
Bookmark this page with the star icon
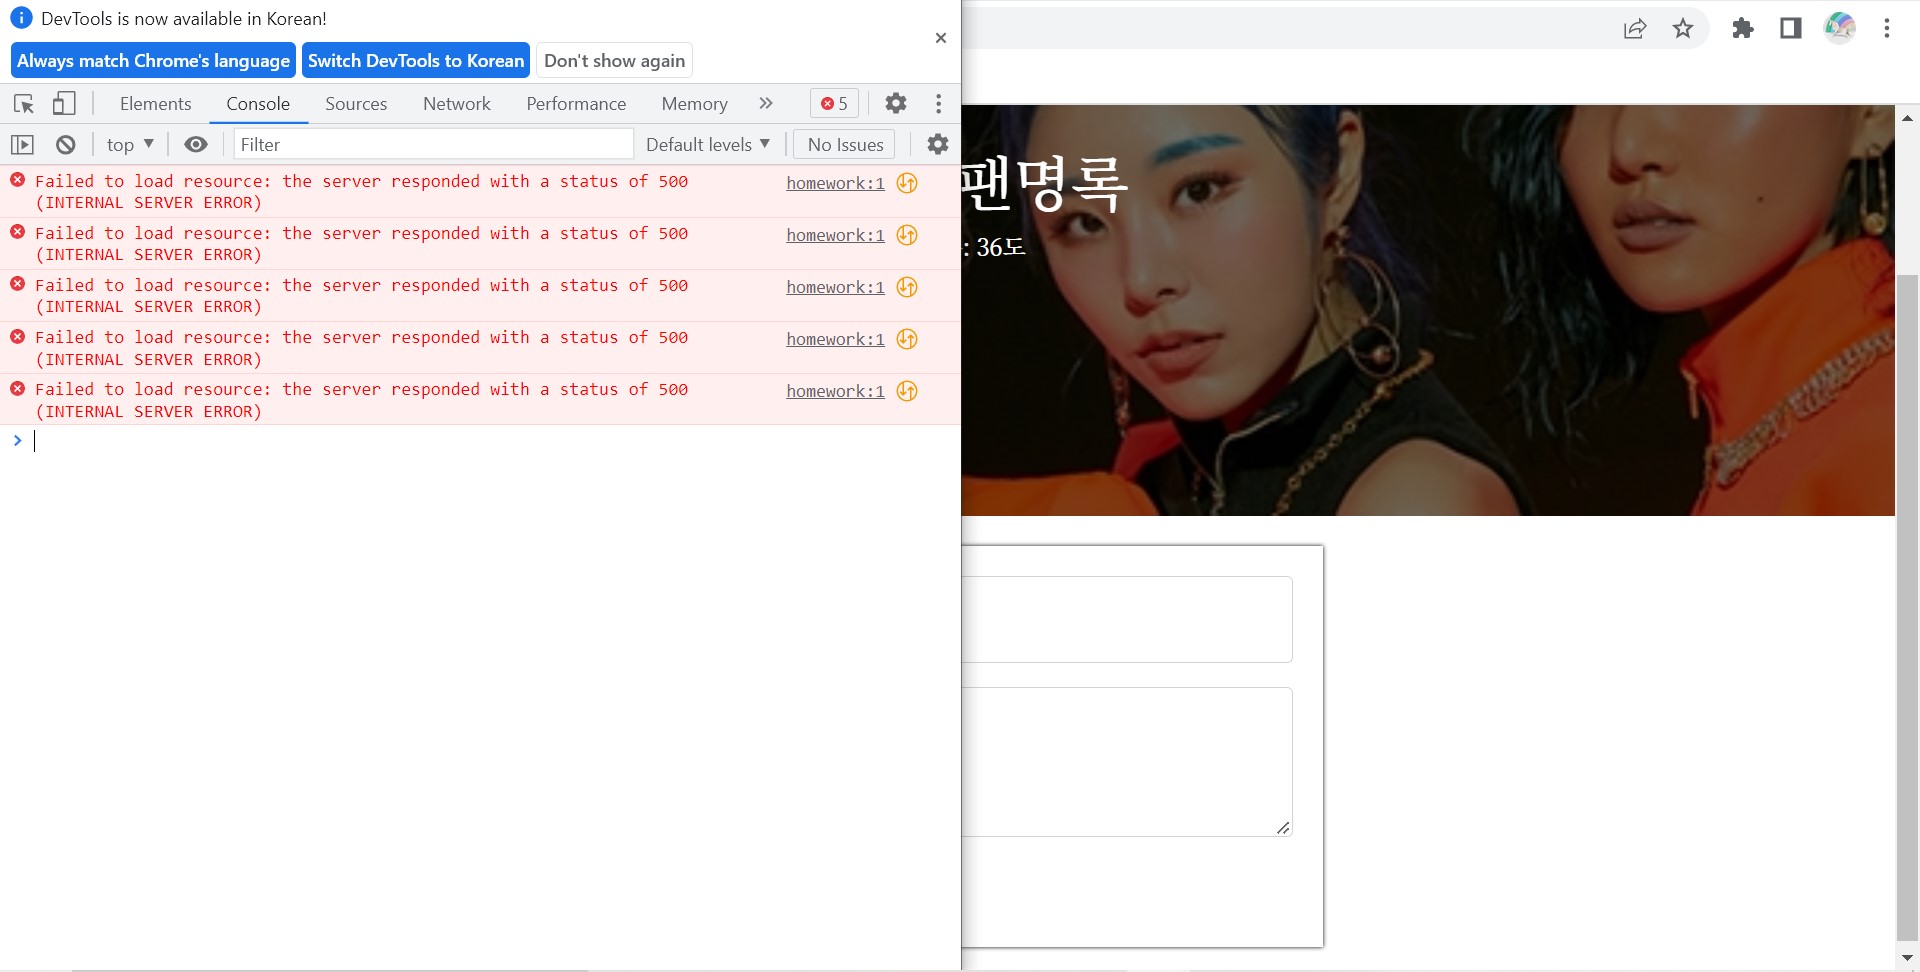point(1683,29)
